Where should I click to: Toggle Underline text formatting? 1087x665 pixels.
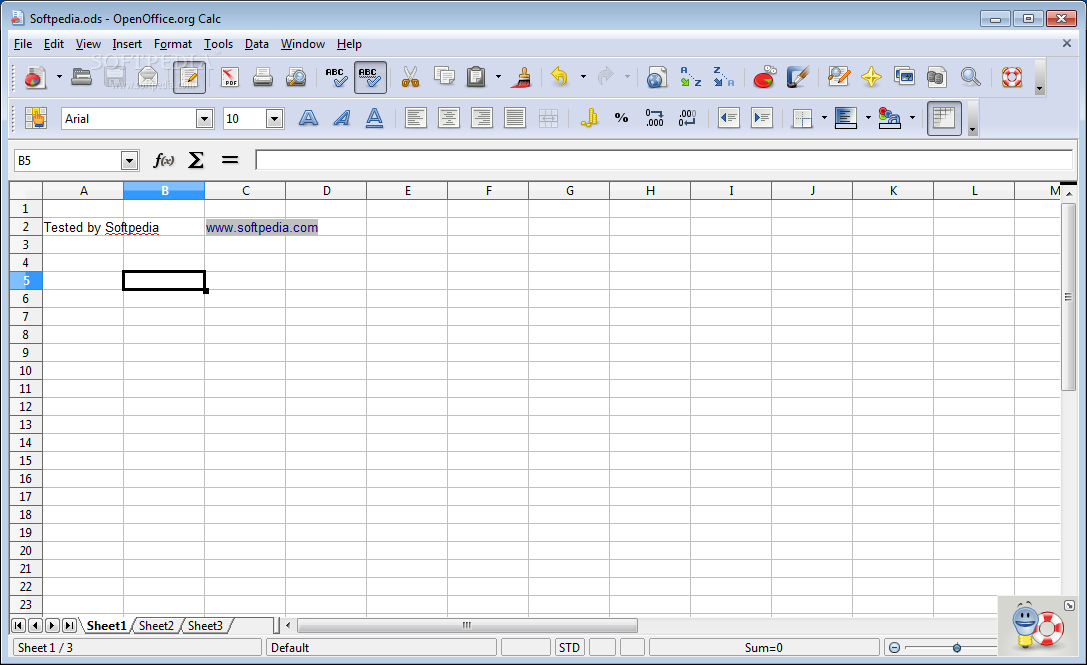[374, 119]
